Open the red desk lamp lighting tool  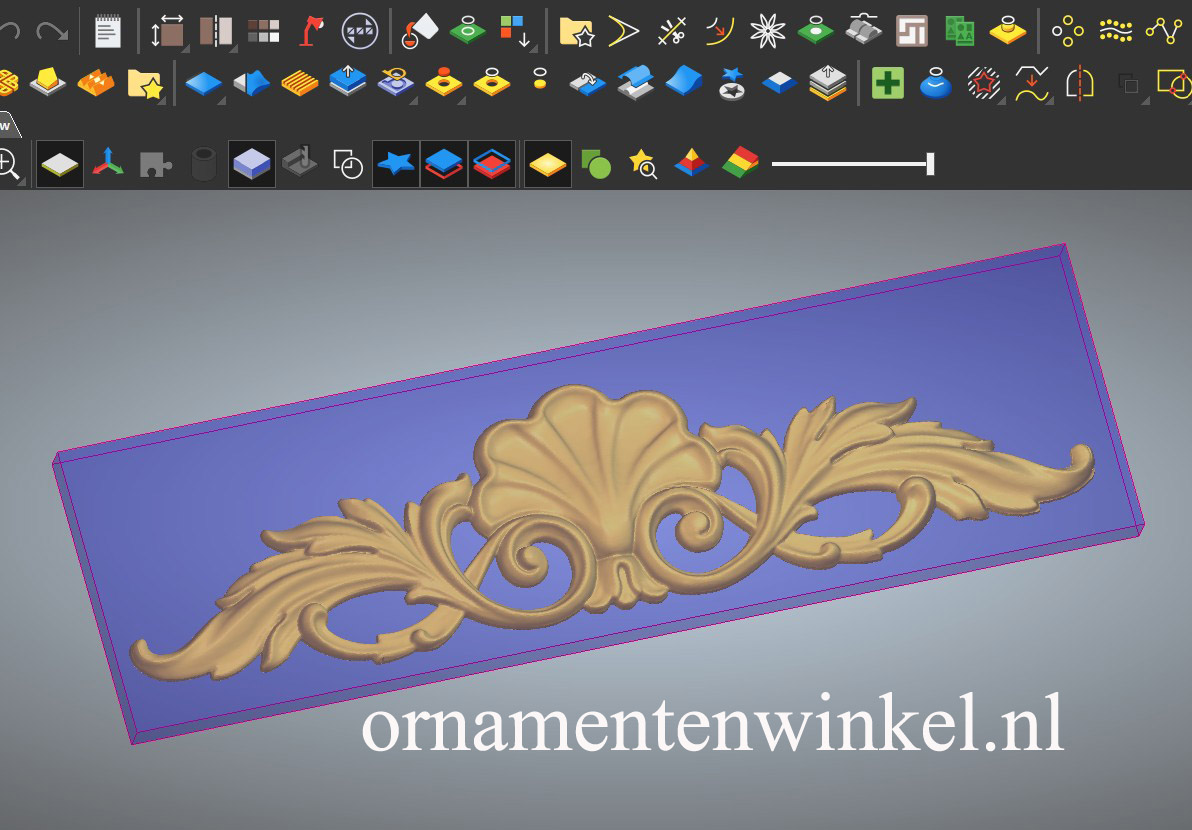(311, 32)
